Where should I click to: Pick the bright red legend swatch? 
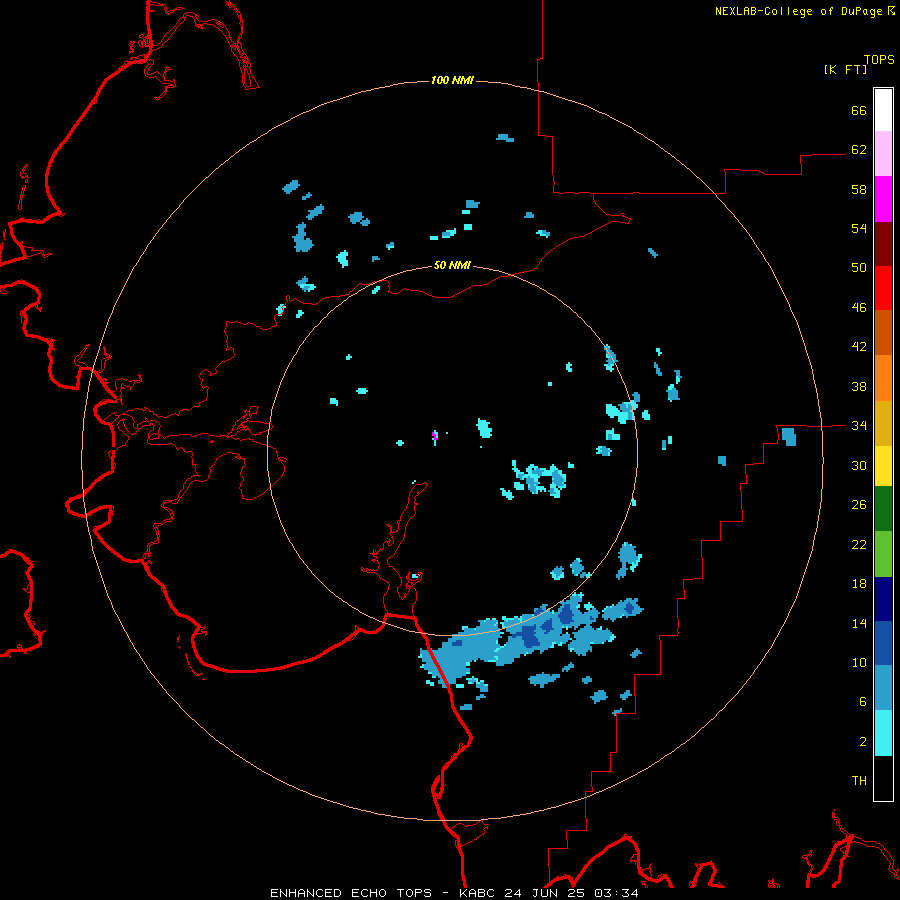883,288
